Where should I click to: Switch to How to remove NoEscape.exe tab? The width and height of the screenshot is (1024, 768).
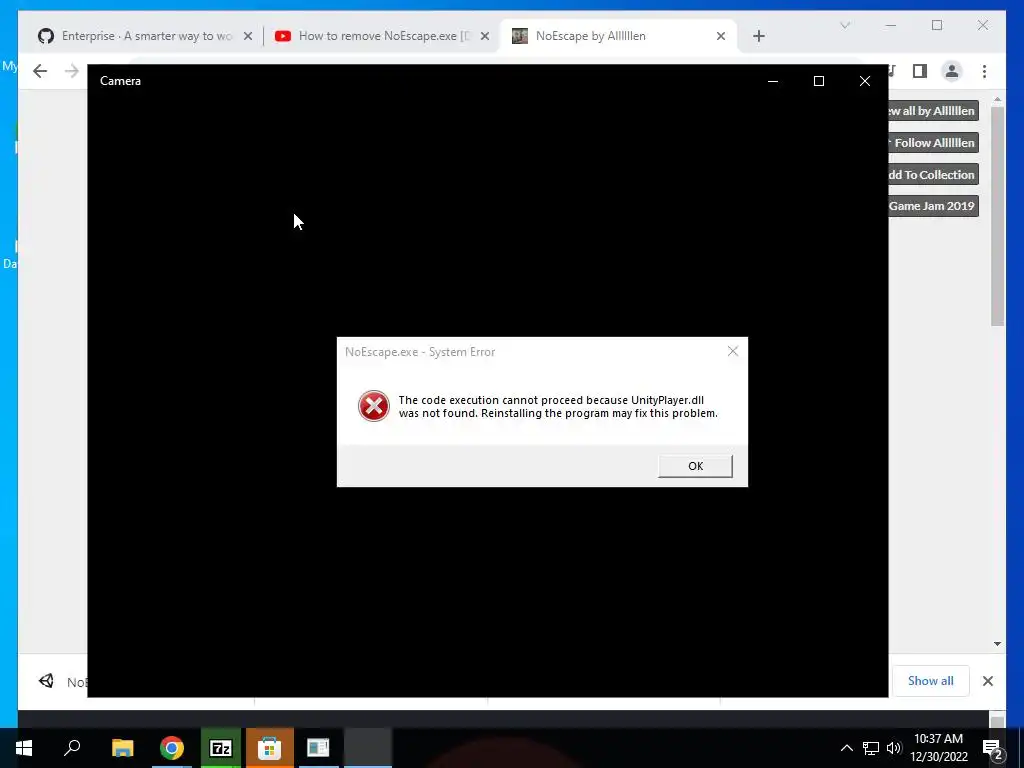click(382, 36)
